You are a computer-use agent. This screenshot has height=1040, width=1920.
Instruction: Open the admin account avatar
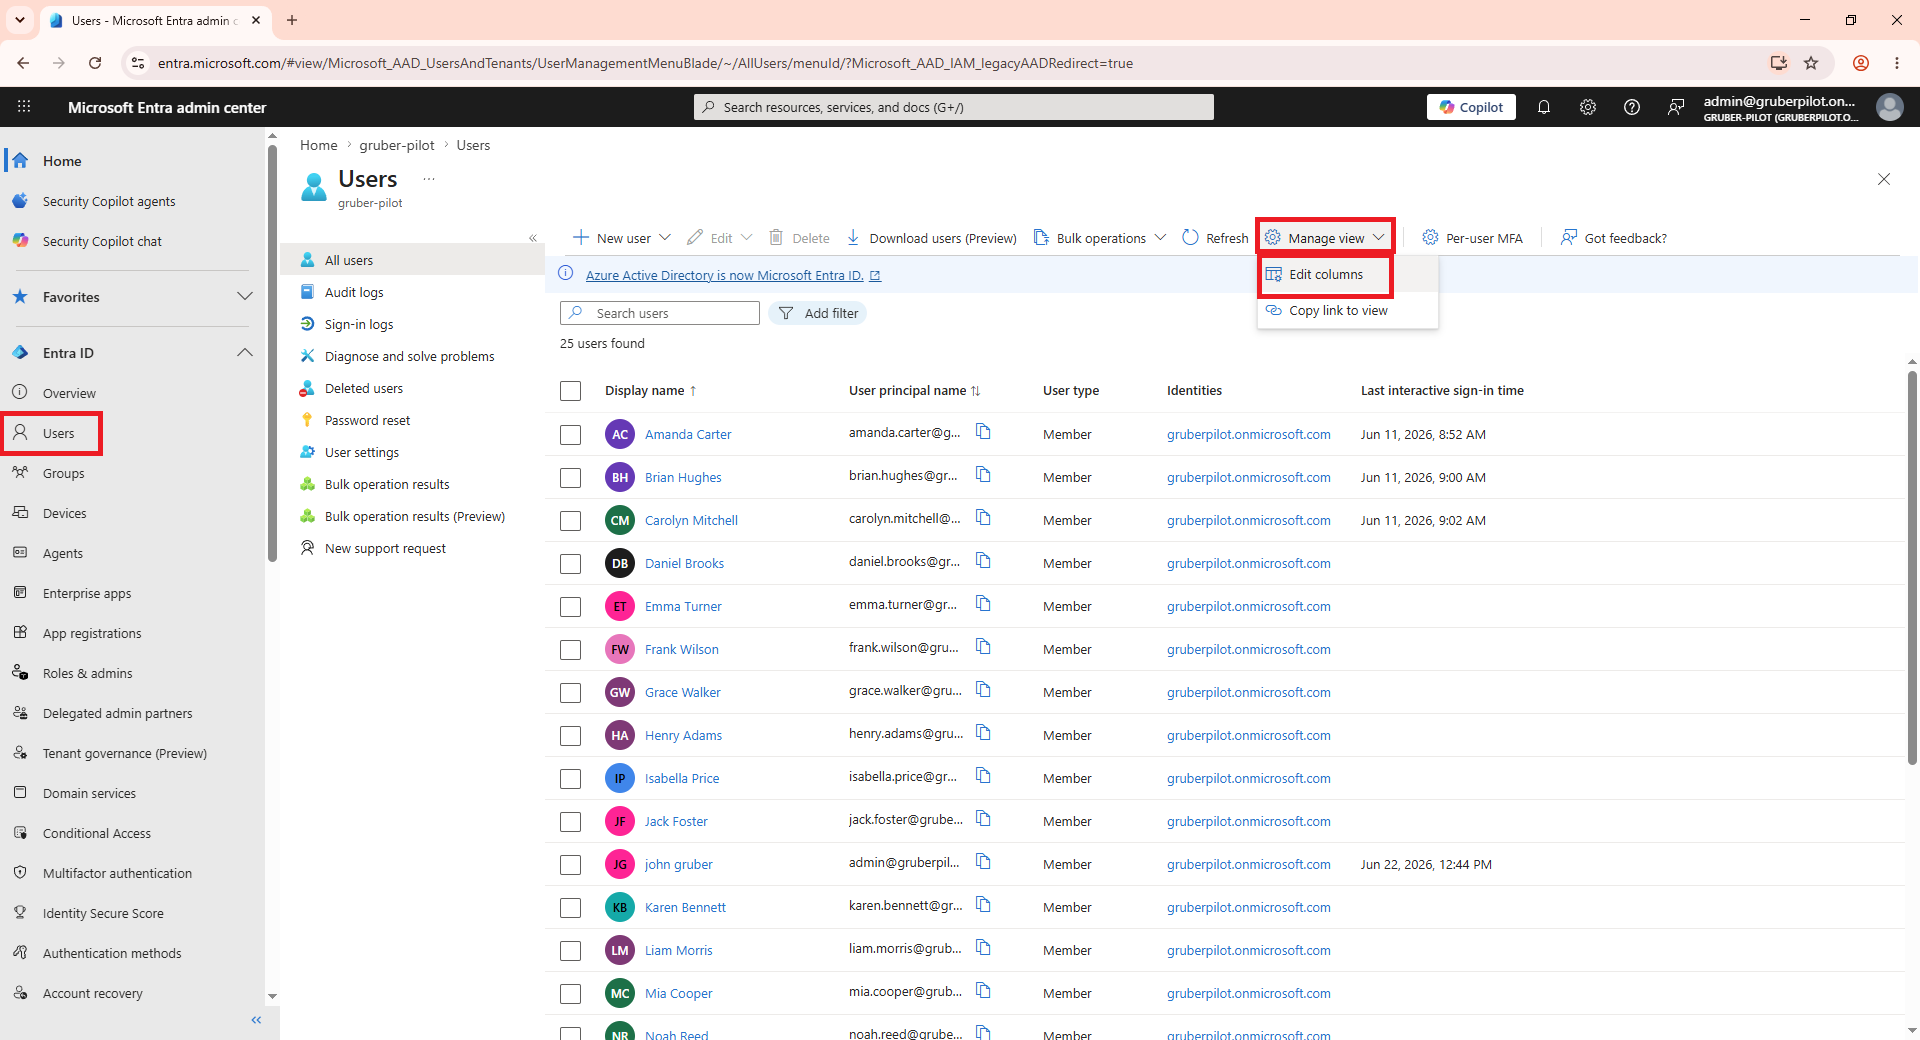[1890, 107]
